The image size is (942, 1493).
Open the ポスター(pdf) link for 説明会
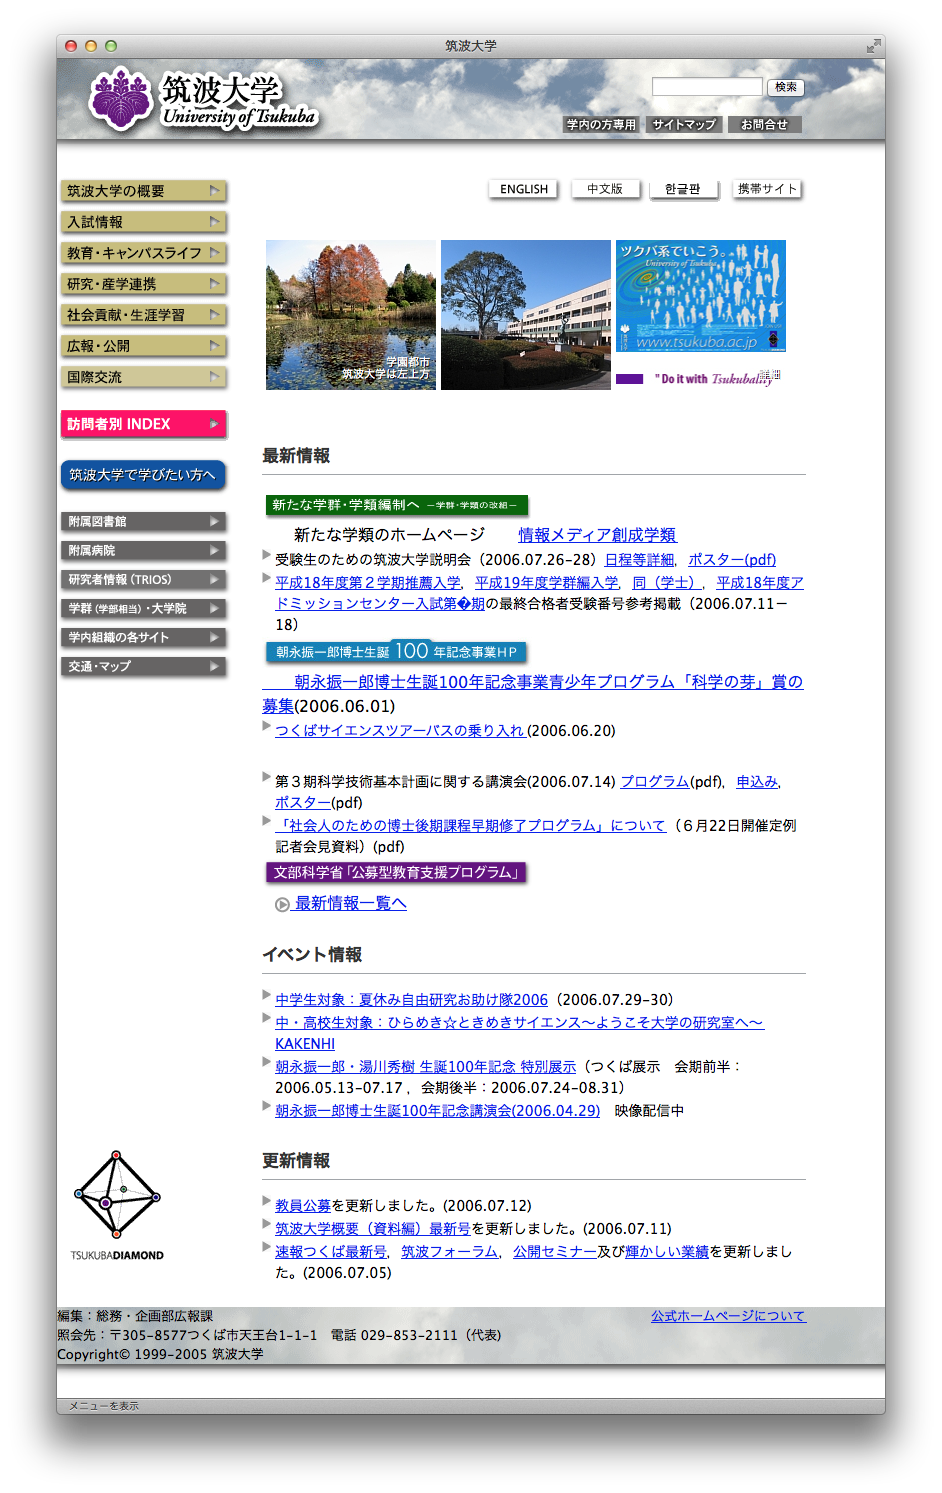point(732,560)
